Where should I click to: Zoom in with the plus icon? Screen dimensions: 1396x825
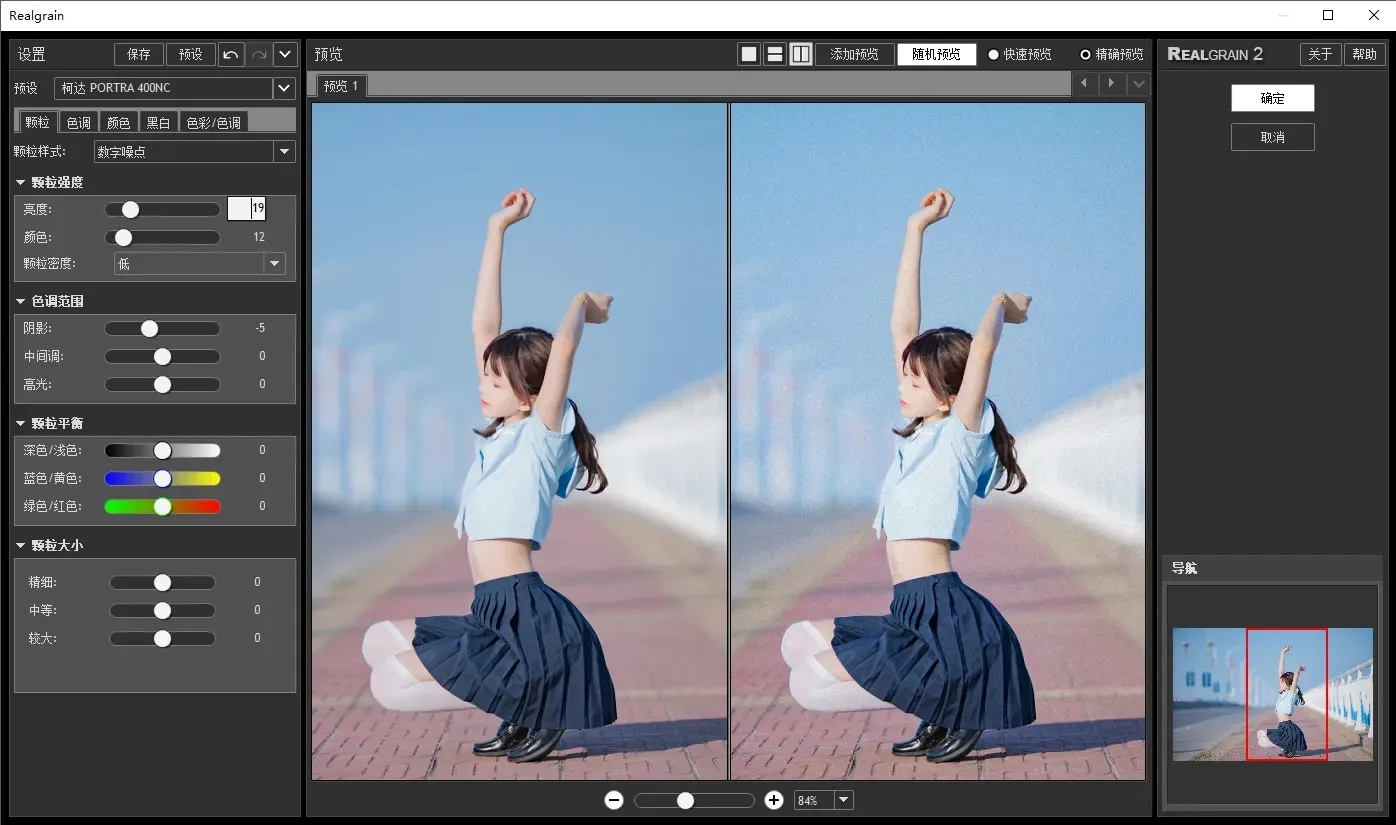pyautogui.click(x=773, y=800)
